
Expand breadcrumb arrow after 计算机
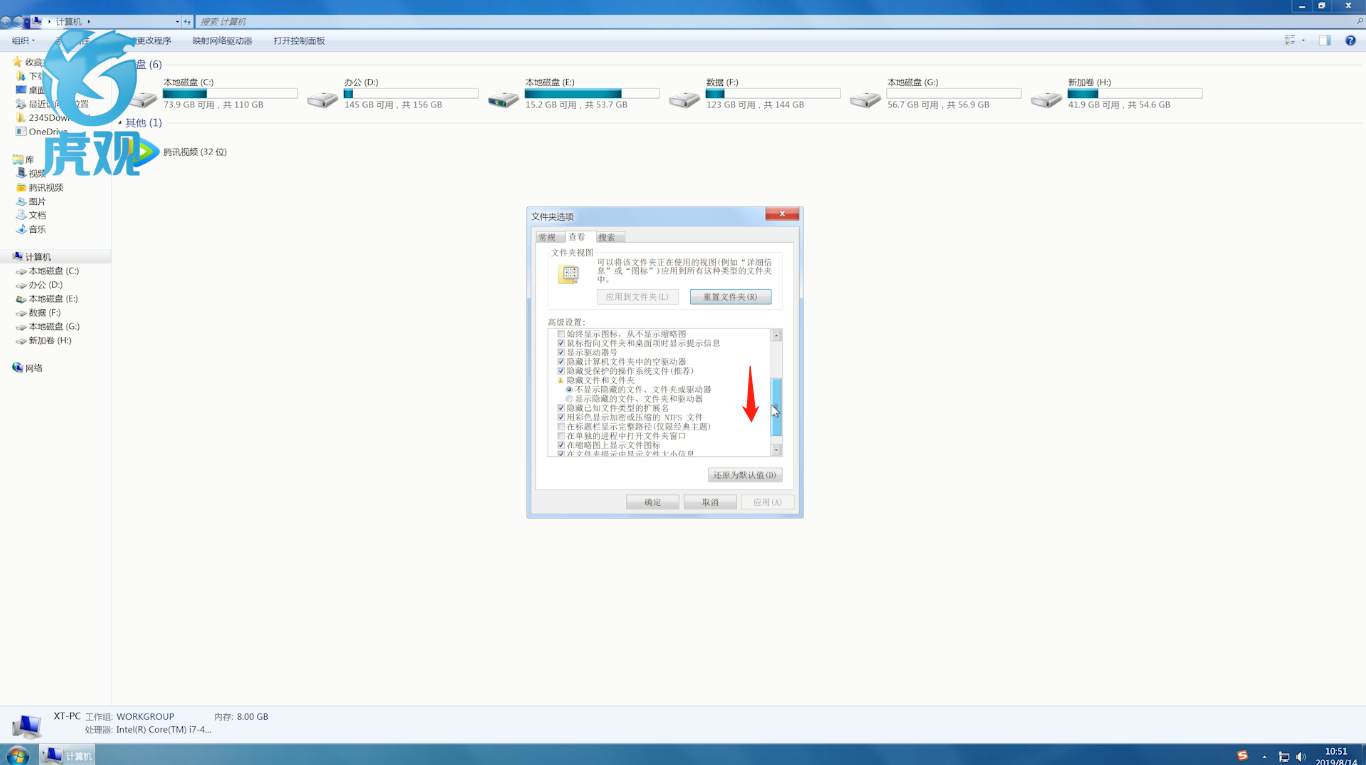click(88, 21)
